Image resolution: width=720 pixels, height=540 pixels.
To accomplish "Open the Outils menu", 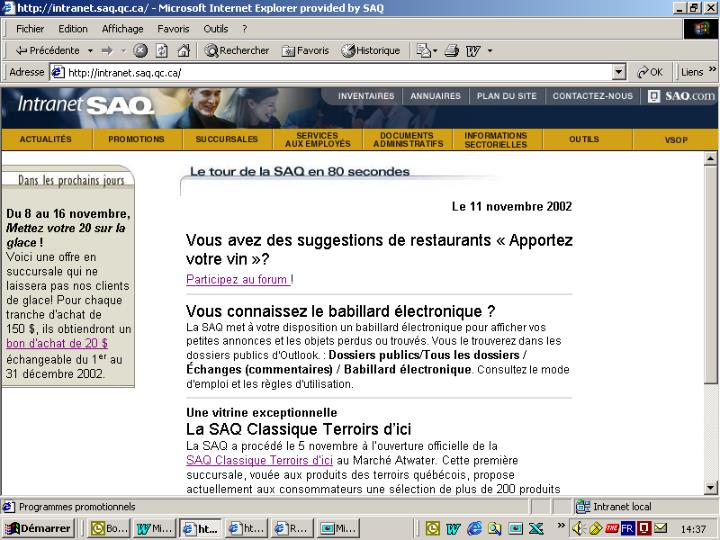I will tap(215, 29).
